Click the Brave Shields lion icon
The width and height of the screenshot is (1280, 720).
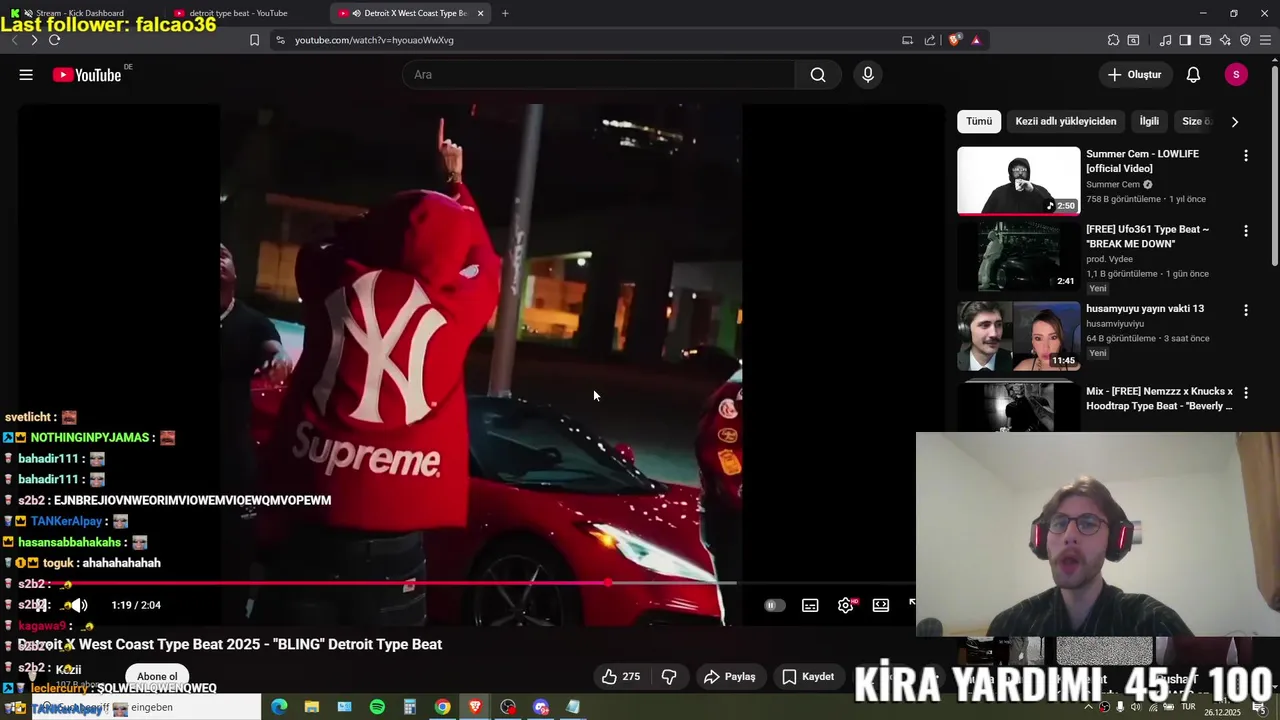pyautogui.click(x=955, y=40)
